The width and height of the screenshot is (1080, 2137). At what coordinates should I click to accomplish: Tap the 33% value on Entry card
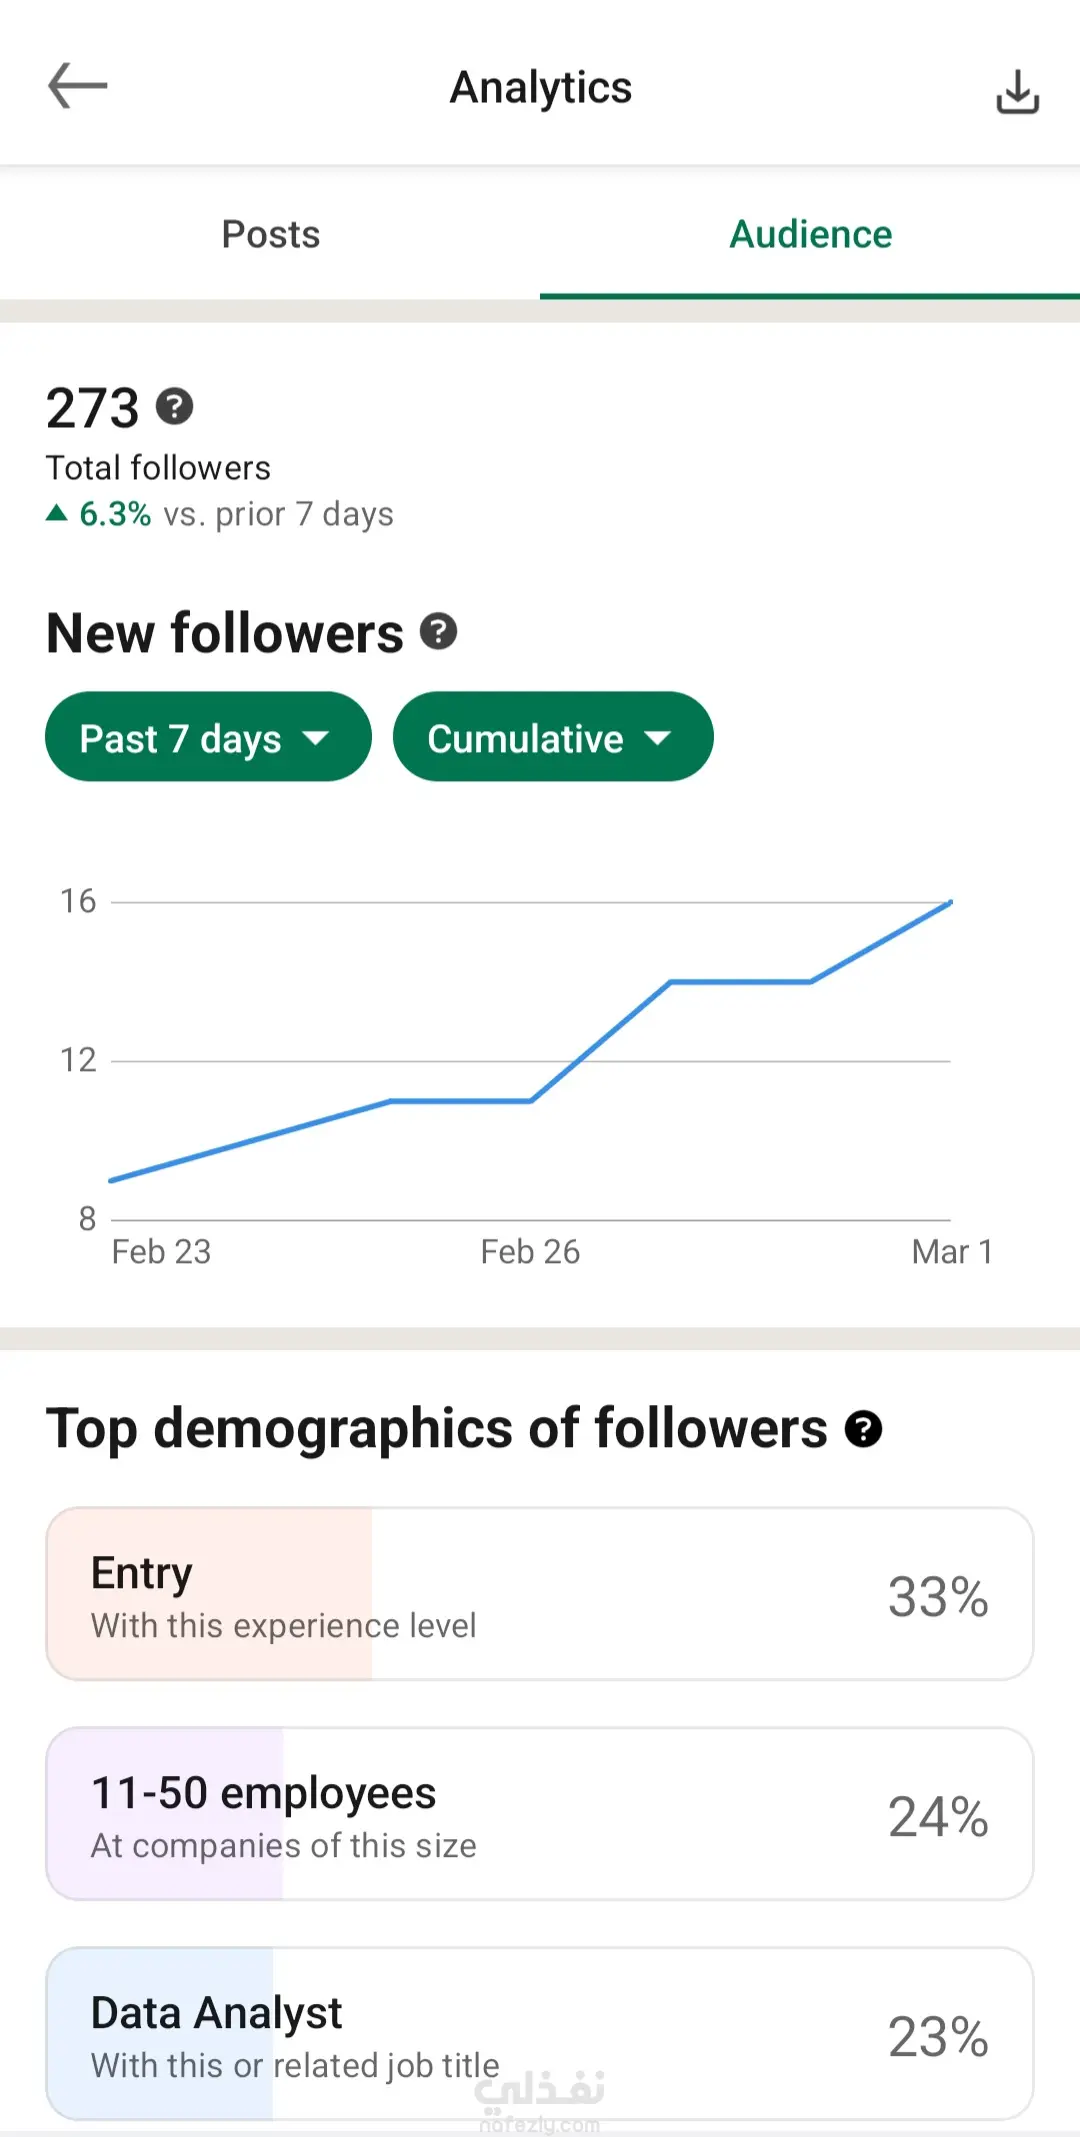pos(938,1597)
